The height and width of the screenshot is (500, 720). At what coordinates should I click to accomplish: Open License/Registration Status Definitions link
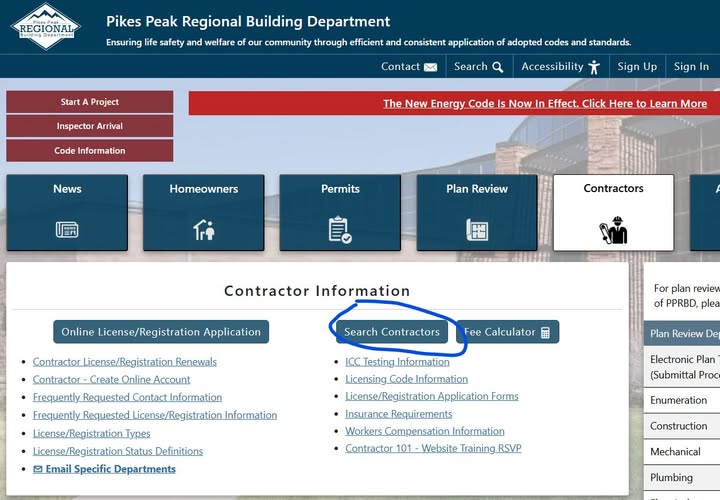[118, 451]
